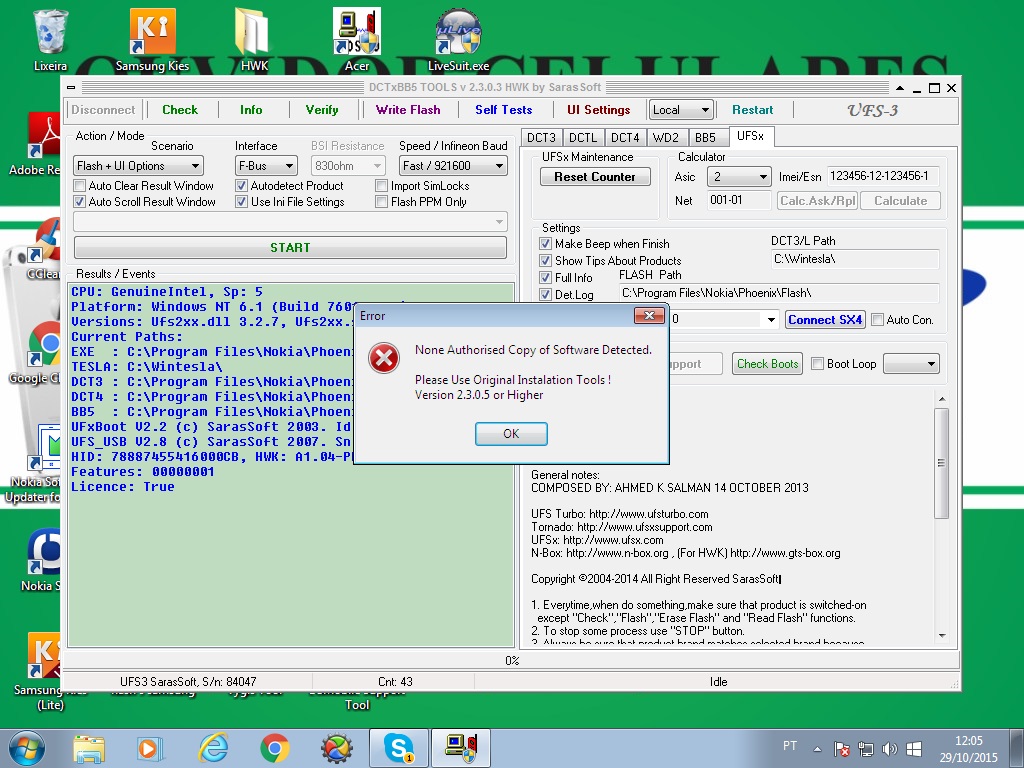Image resolution: width=1024 pixels, height=768 pixels.
Task: Open the volume speaker icon in the tray
Action: pos(889,748)
